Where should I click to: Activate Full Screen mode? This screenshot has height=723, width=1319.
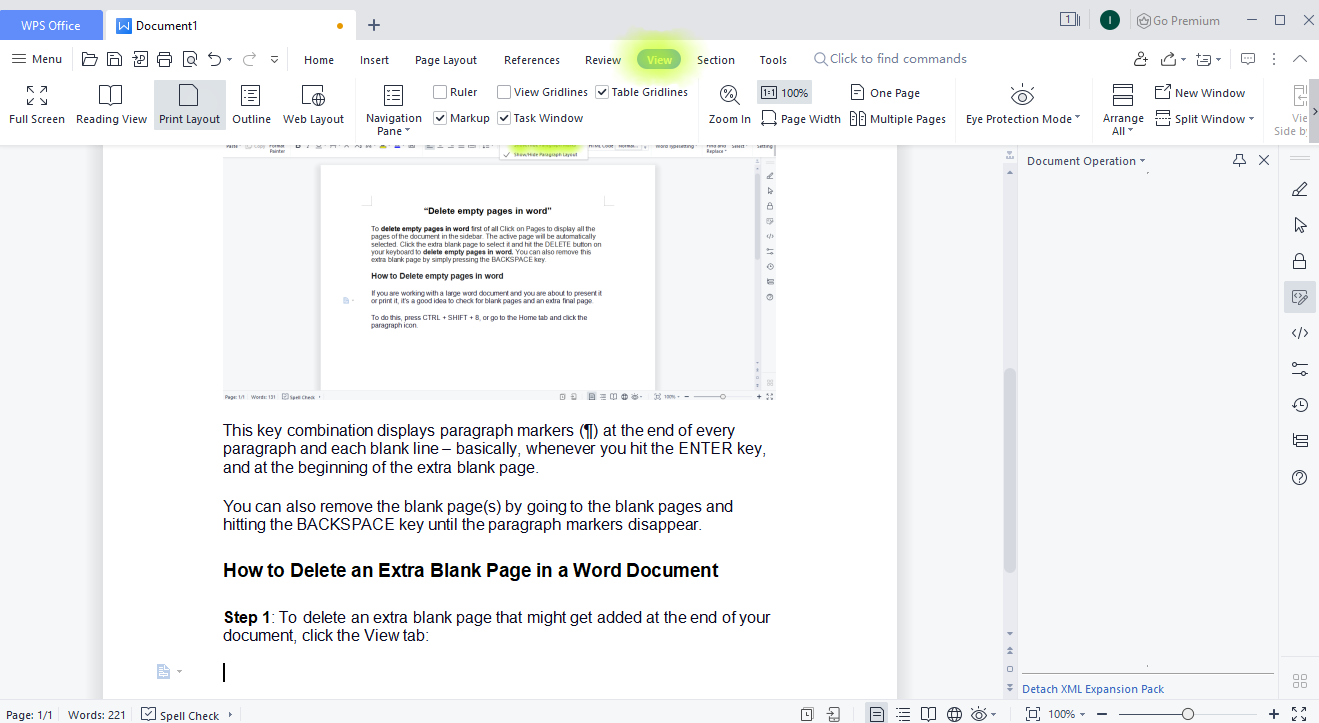click(x=36, y=104)
